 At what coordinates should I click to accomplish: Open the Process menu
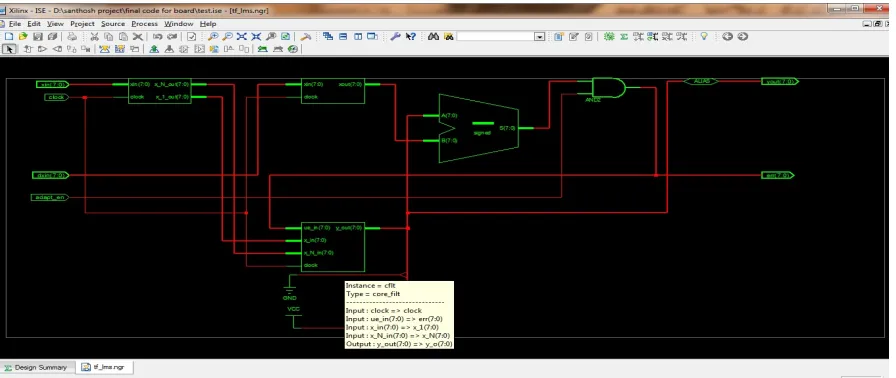pos(145,24)
